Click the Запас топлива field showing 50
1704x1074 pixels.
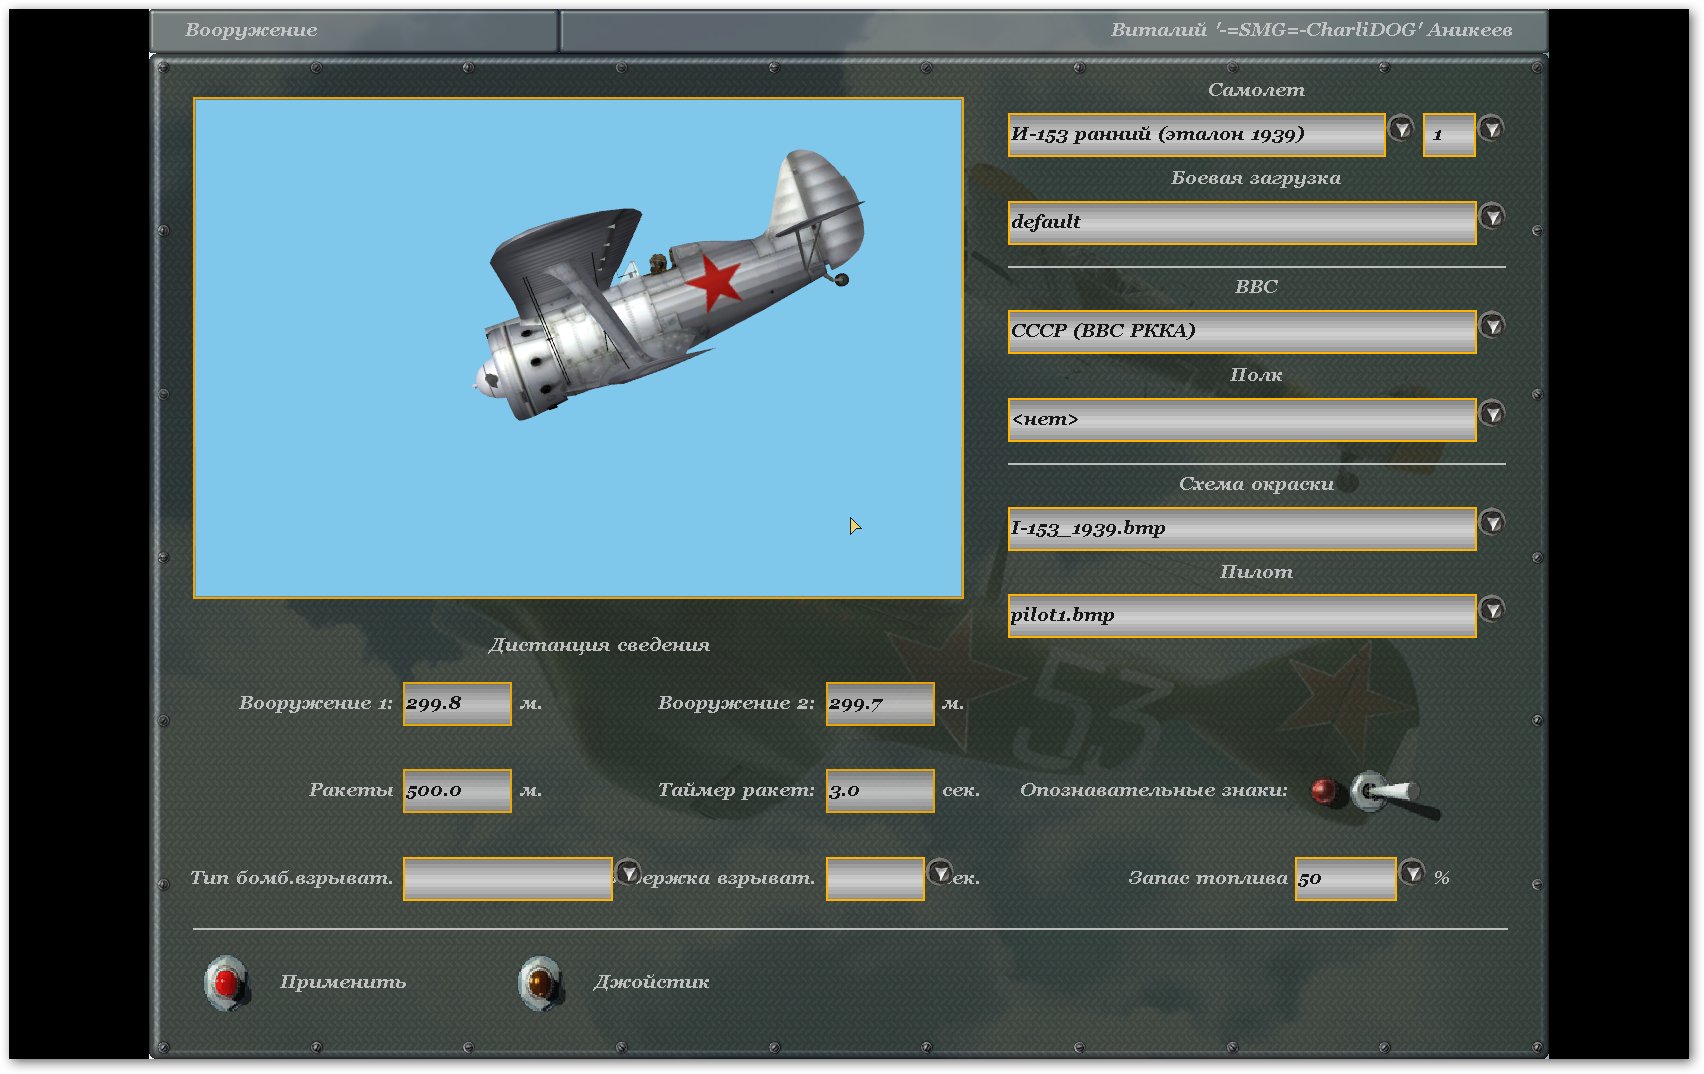1345,879
